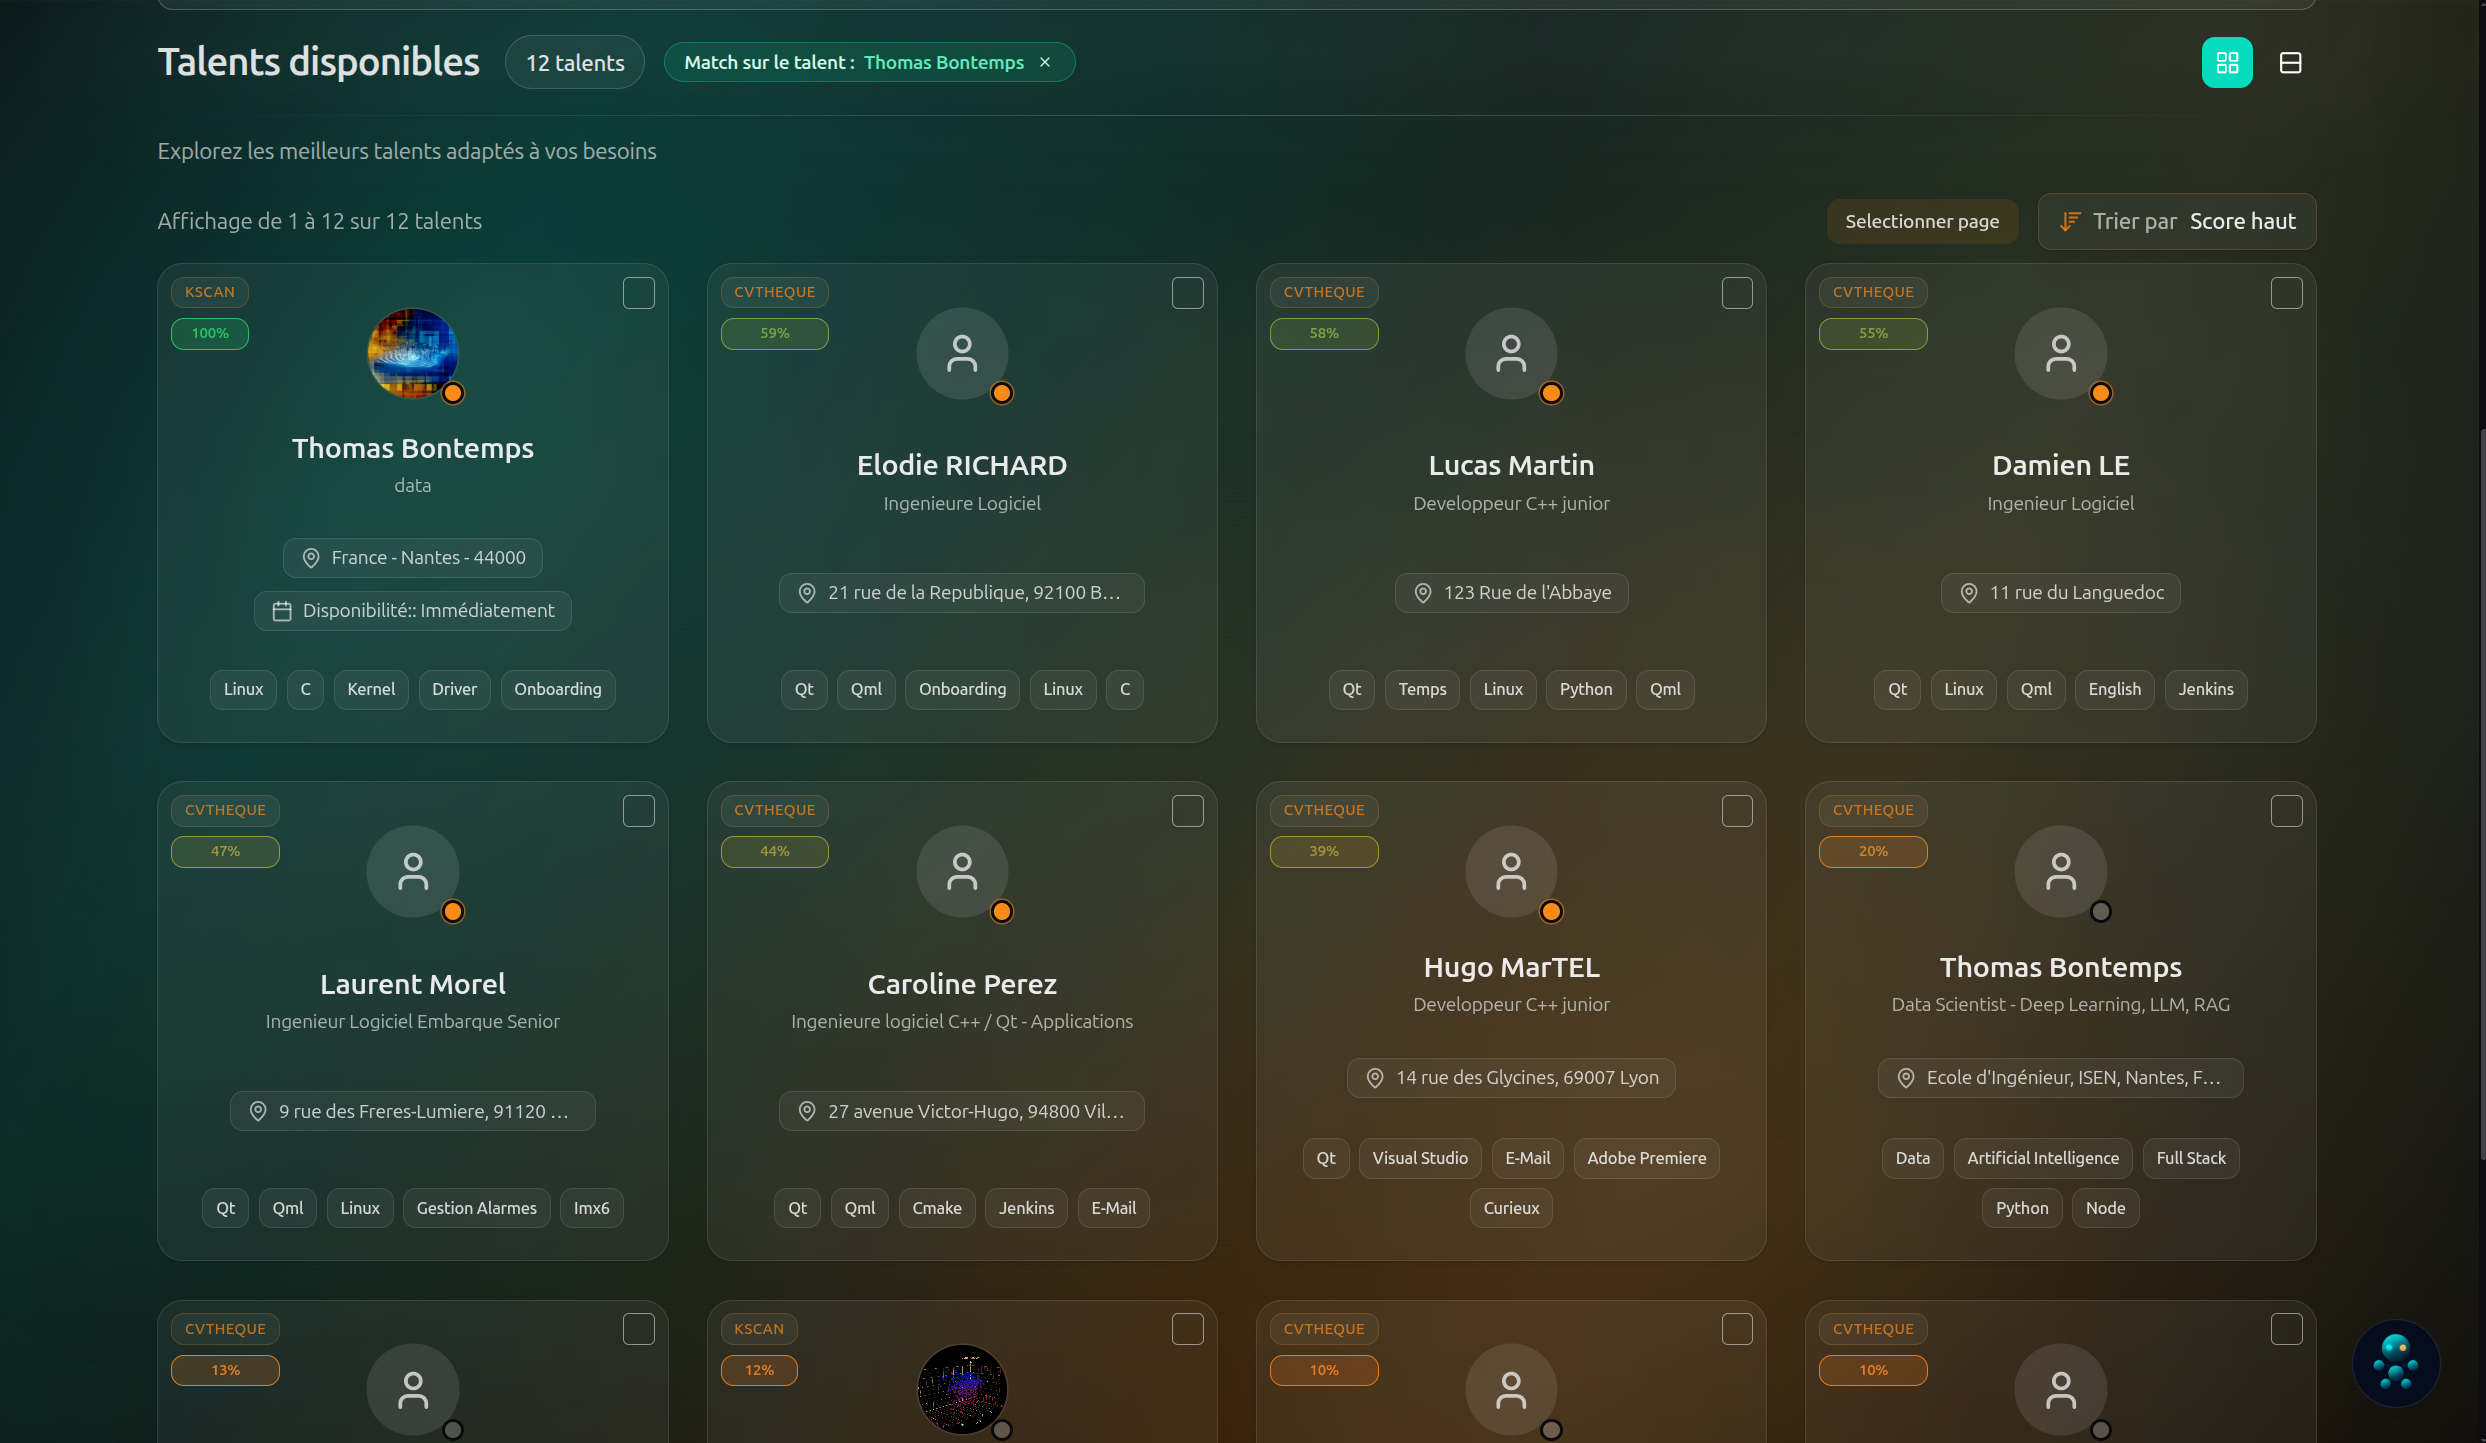Open Thomas Bontemps KSCAN profile photo
This screenshot has height=1443, width=2486.
(x=412, y=353)
